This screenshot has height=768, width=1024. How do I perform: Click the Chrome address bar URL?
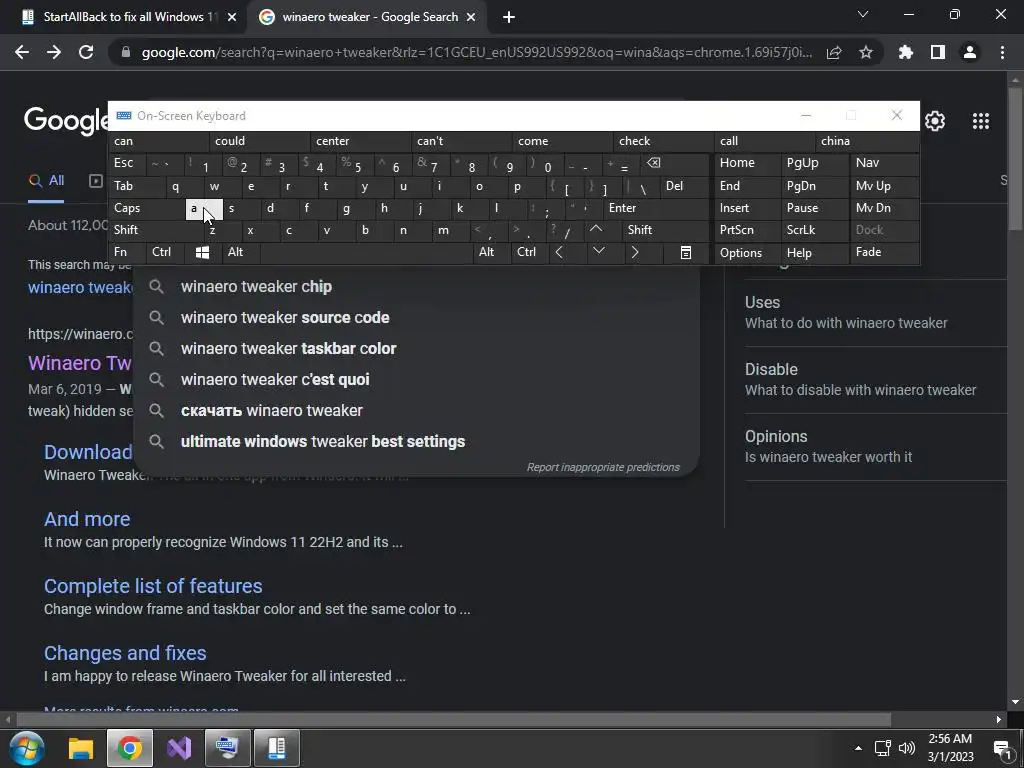coord(477,52)
